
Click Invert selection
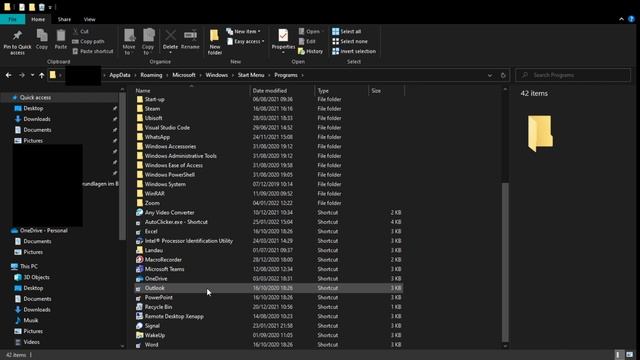click(x=354, y=51)
